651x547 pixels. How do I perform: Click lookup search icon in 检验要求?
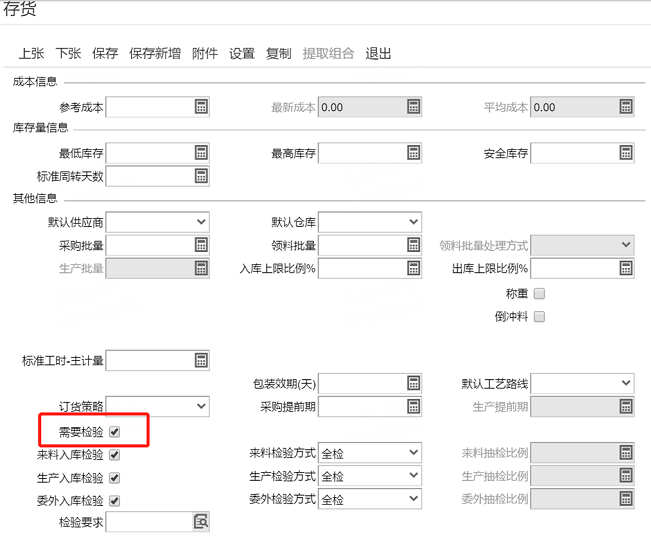pos(201,522)
